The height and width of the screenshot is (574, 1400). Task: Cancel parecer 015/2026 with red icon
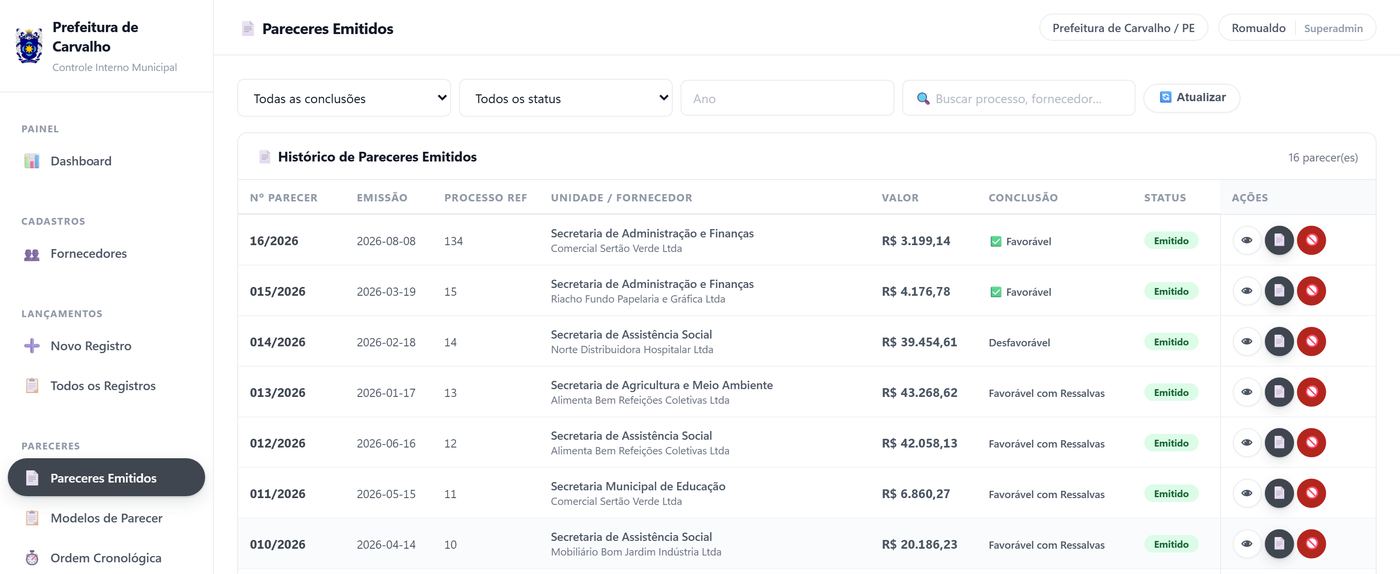click(1311, 291)
